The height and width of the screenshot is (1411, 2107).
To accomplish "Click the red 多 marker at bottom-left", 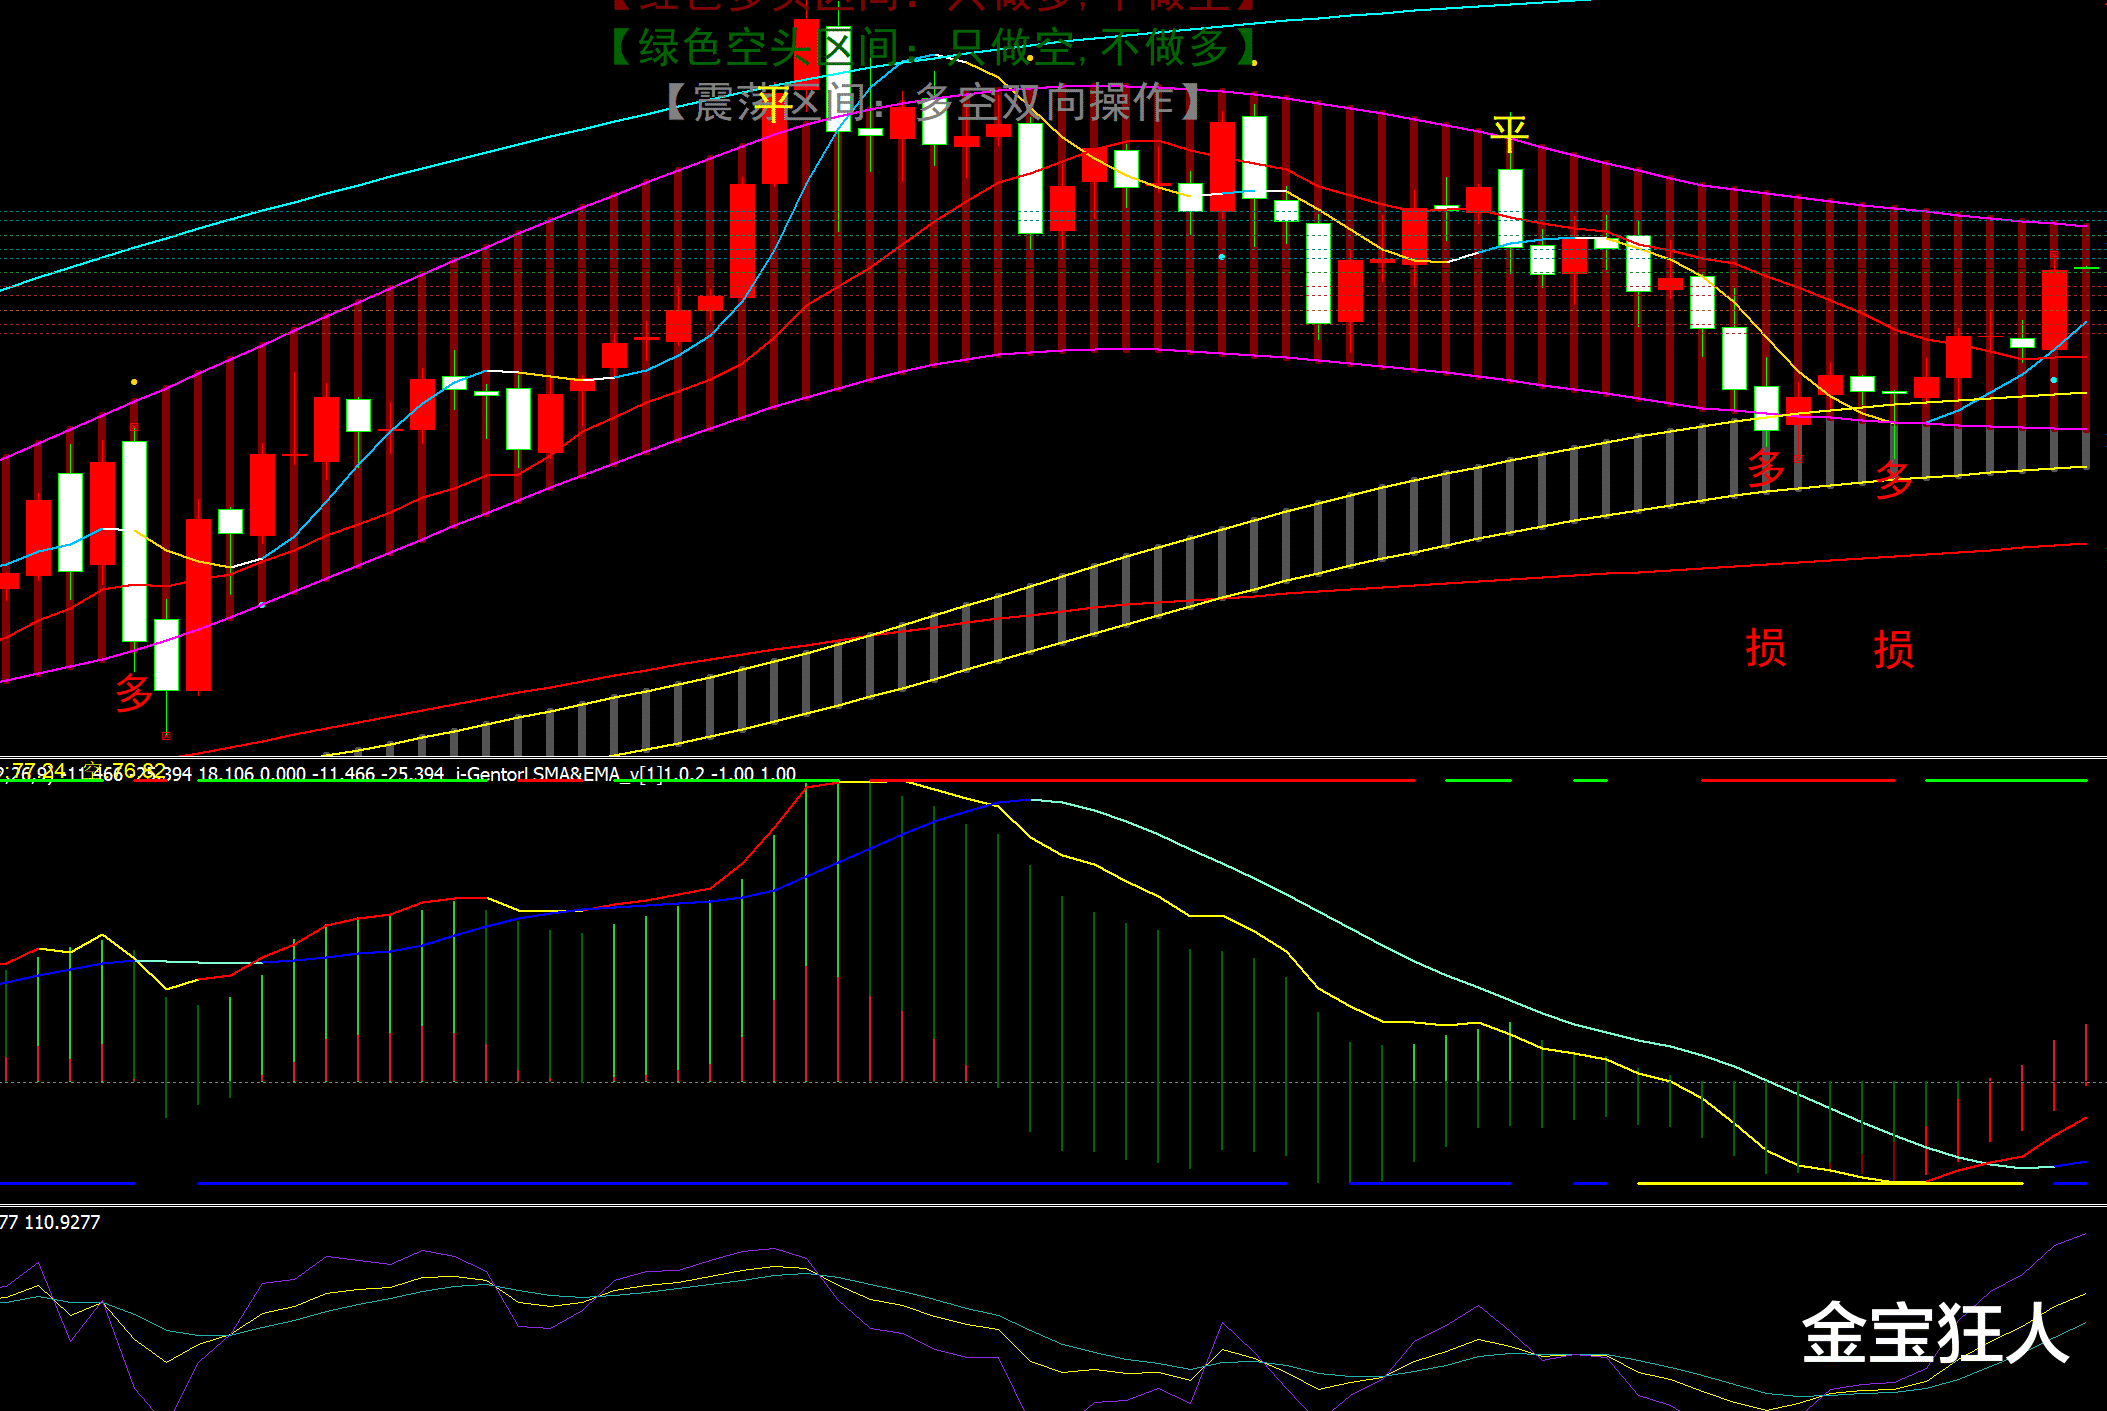I will click(134, 692).
